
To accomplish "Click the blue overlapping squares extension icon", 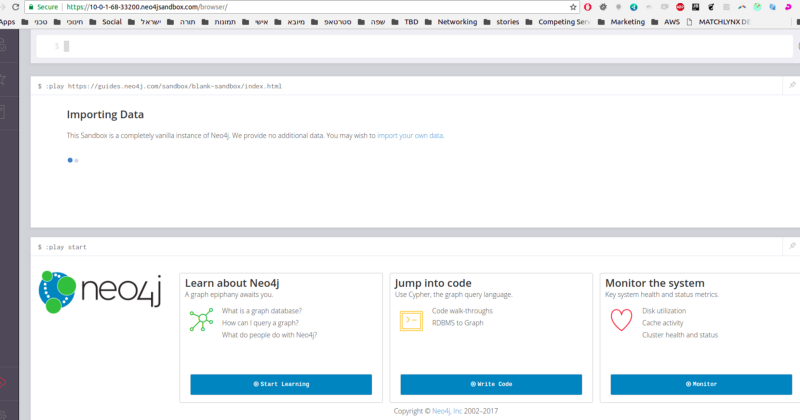I will 772,7.
